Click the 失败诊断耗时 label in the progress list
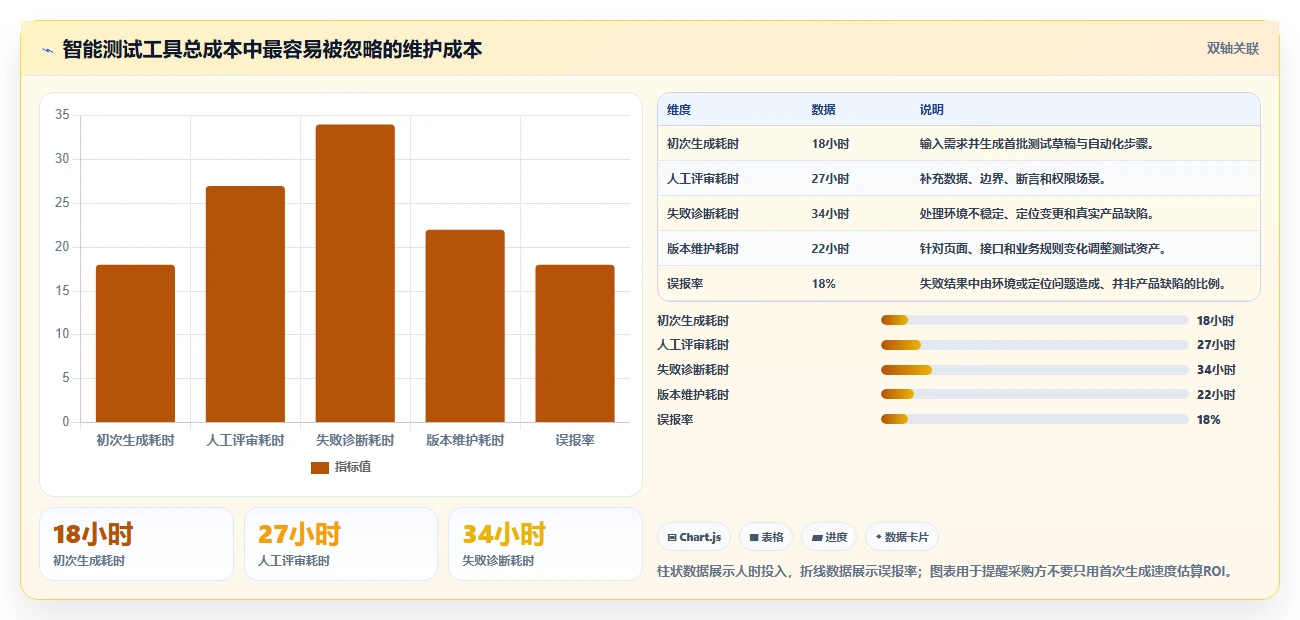Viewport: 1300px width, 620px height. click(x=693, y=370)
